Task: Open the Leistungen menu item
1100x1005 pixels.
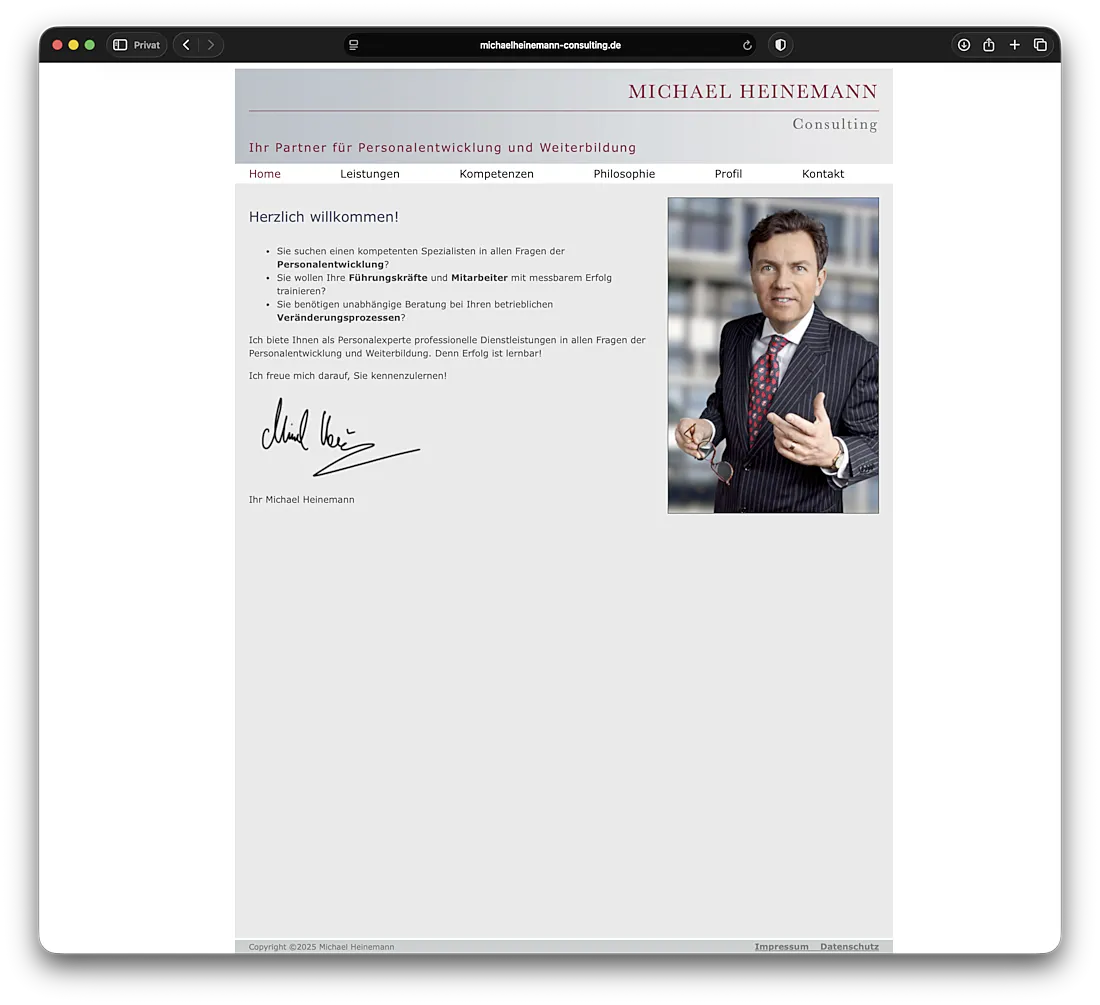Action: 370,174
